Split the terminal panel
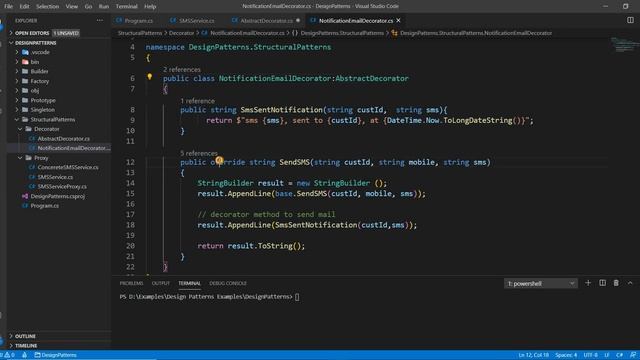 click(602, 283)
